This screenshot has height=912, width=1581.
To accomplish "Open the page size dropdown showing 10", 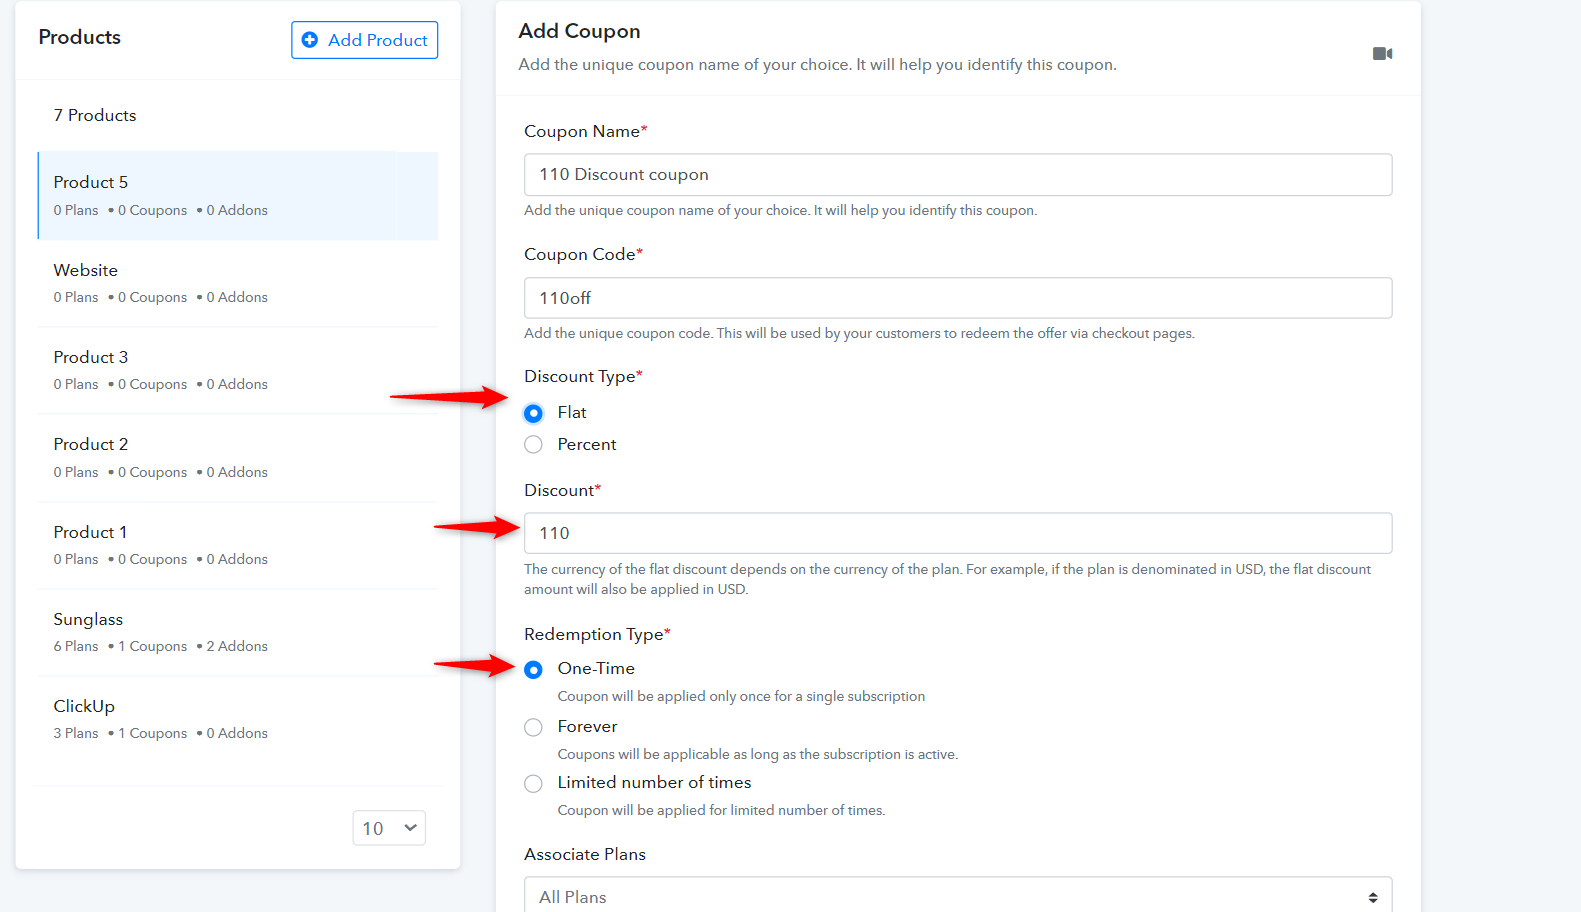I will coord(389,828).
